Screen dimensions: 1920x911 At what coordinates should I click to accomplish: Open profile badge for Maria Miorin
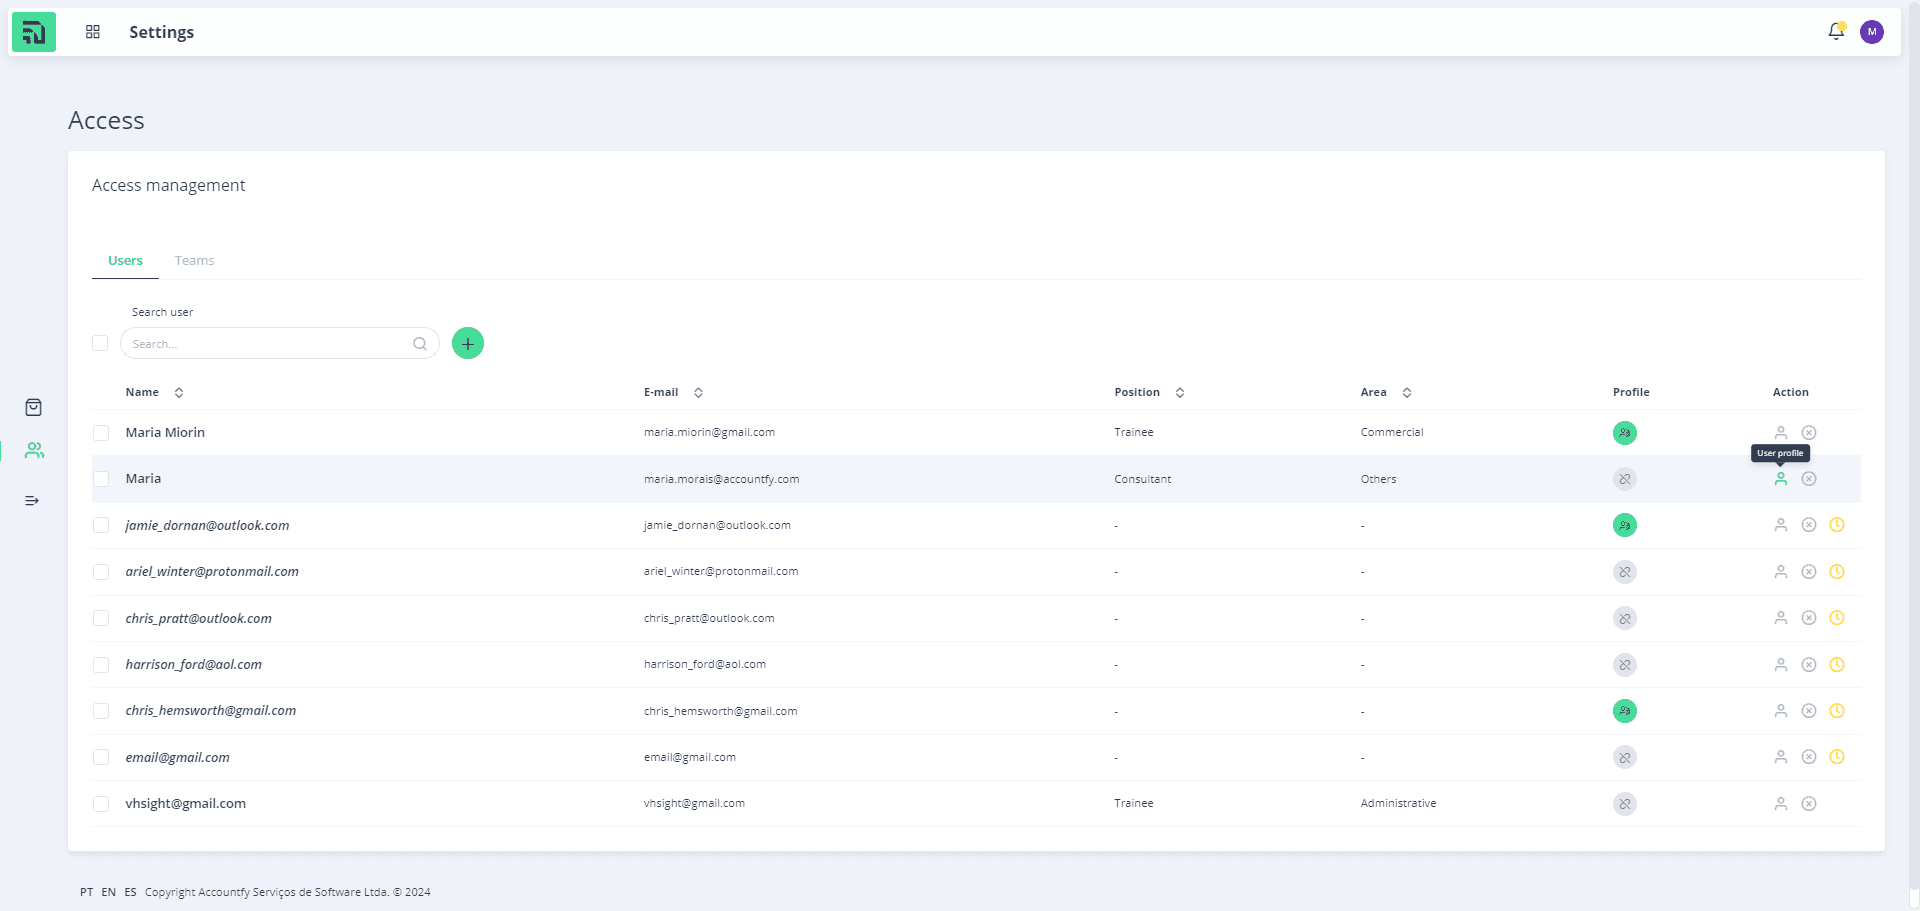point(1625,433)
